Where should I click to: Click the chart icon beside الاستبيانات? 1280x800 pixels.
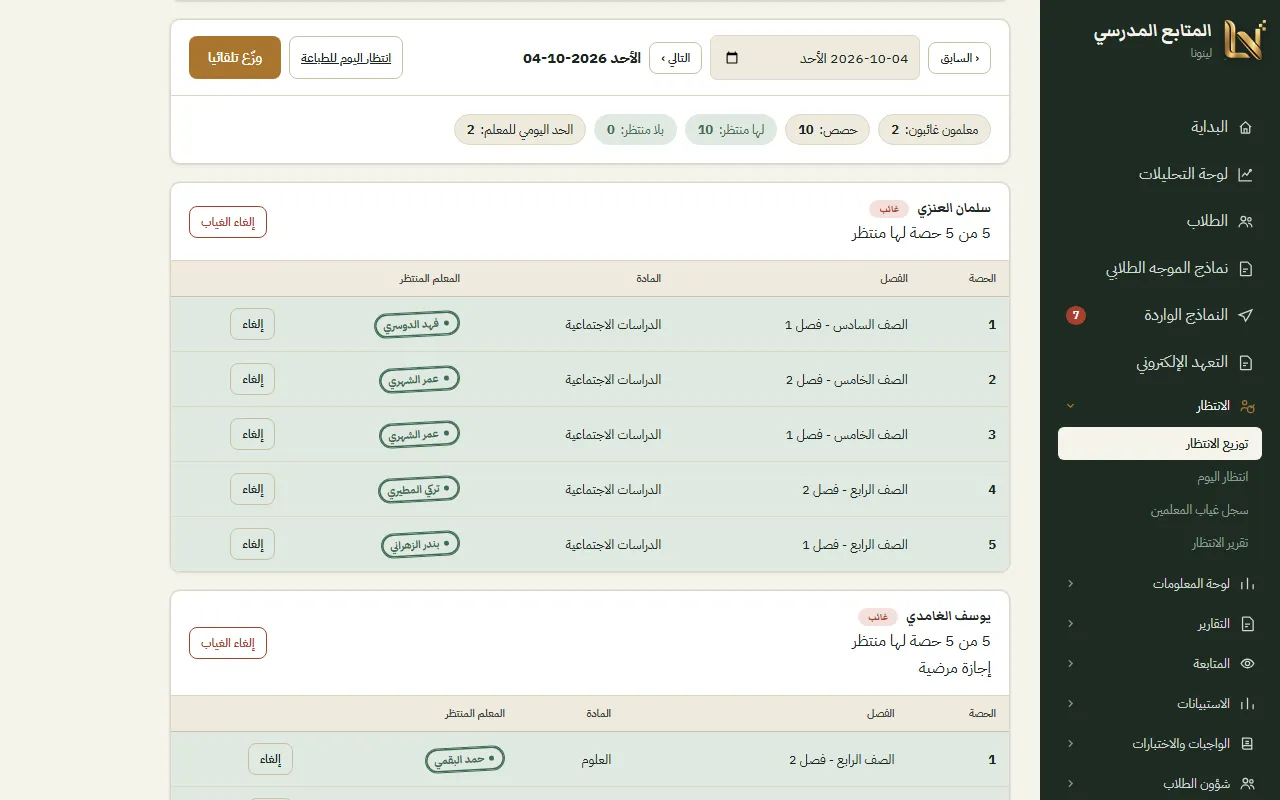click(x=1247, y=704)
